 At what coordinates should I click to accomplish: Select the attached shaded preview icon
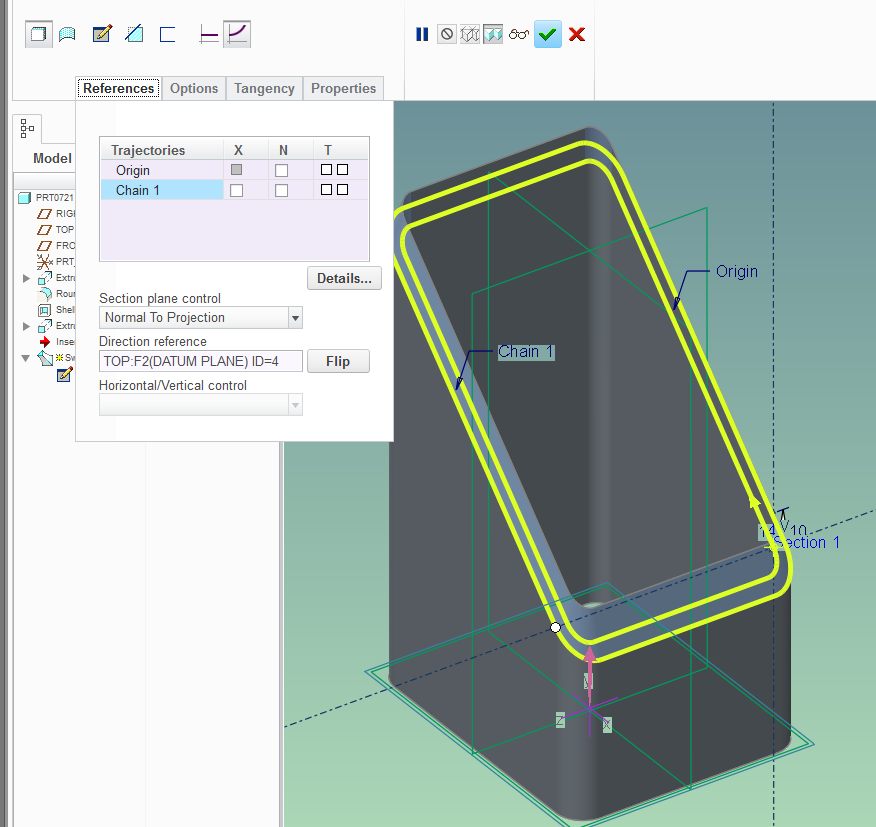point(493,35)
